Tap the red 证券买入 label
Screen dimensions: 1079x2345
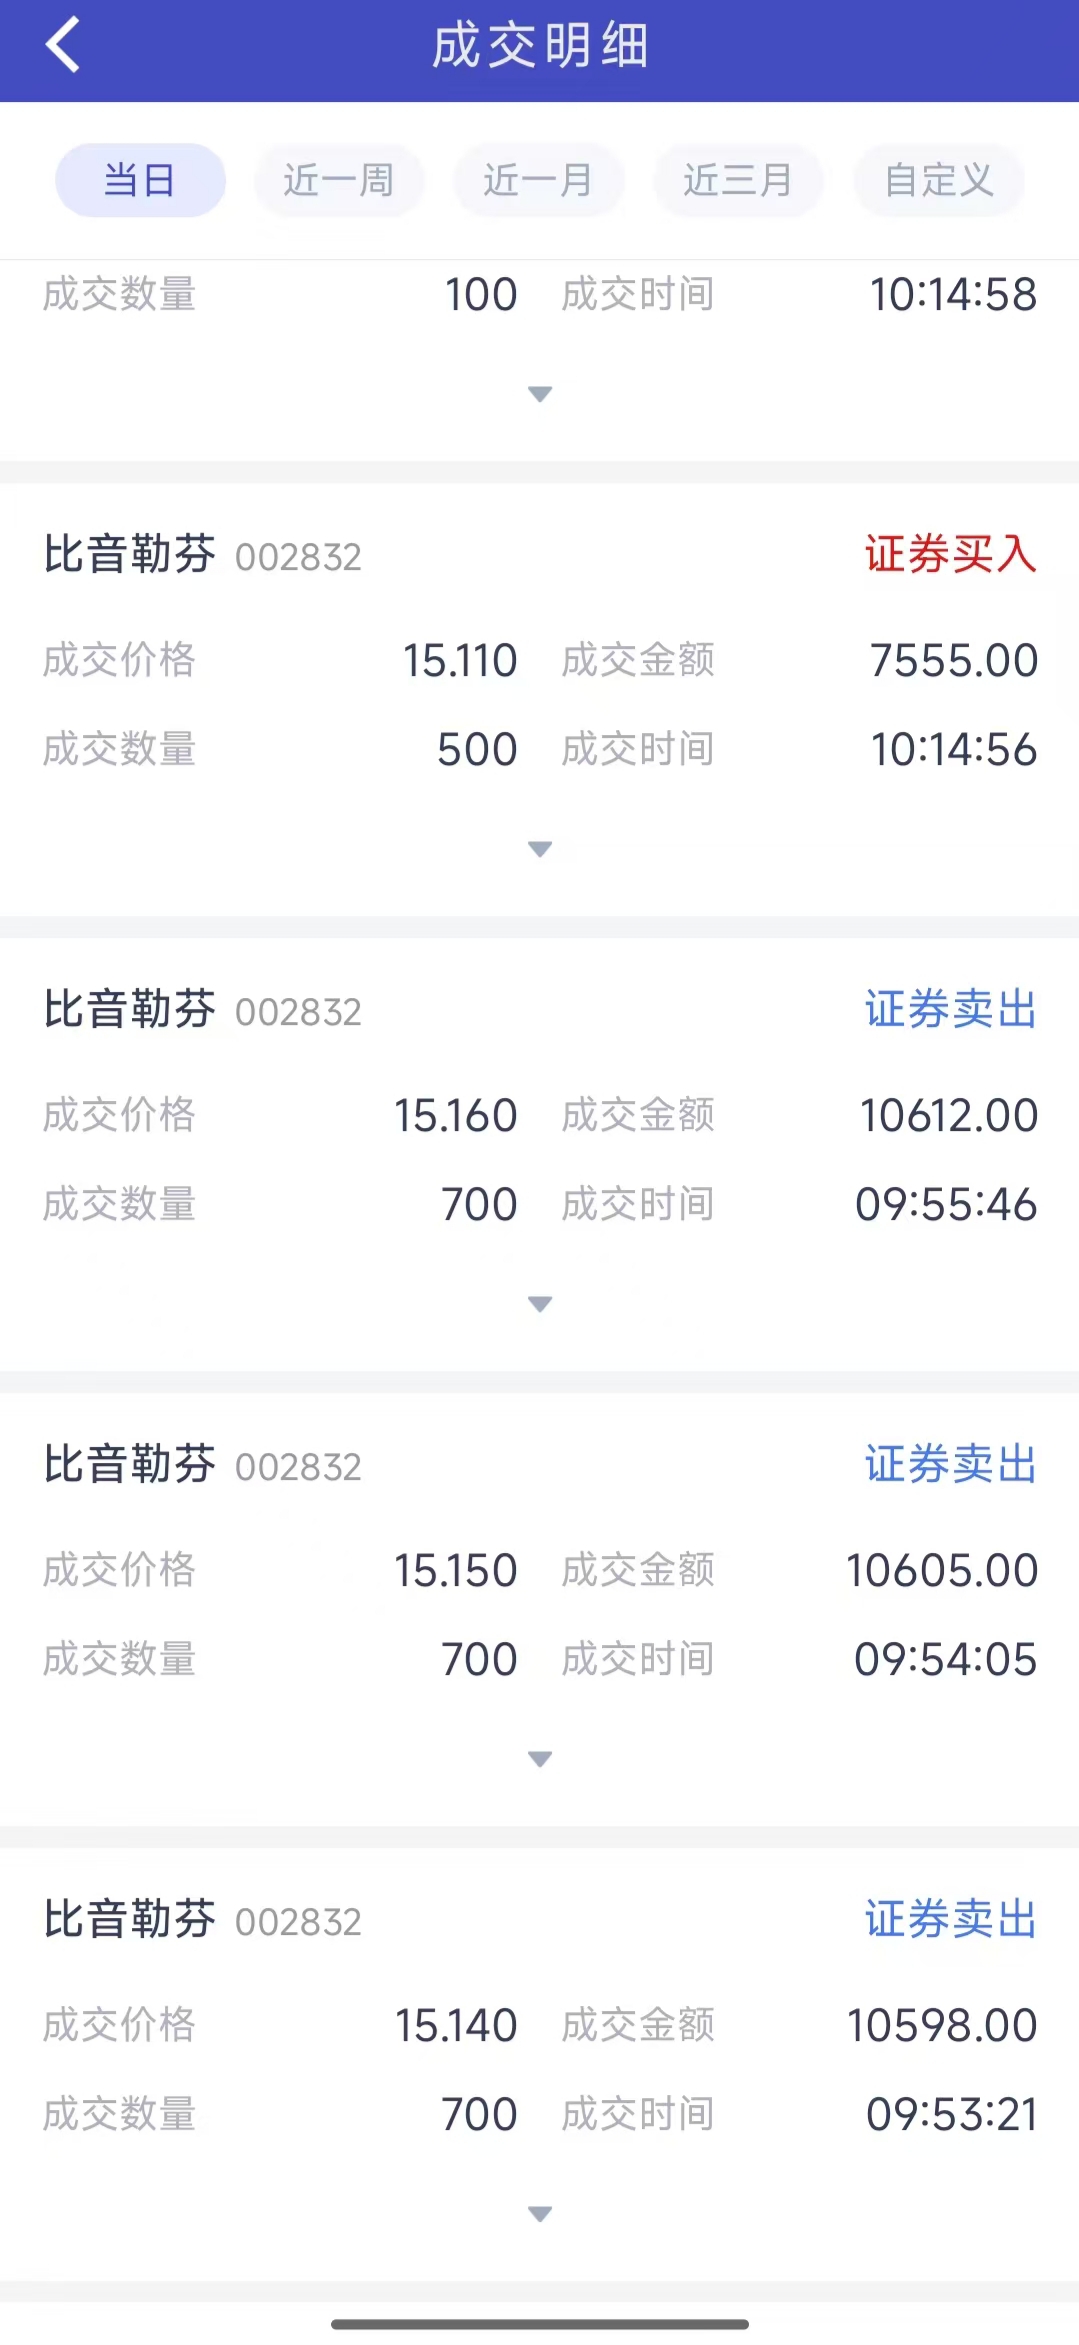[x=950, y=554]
